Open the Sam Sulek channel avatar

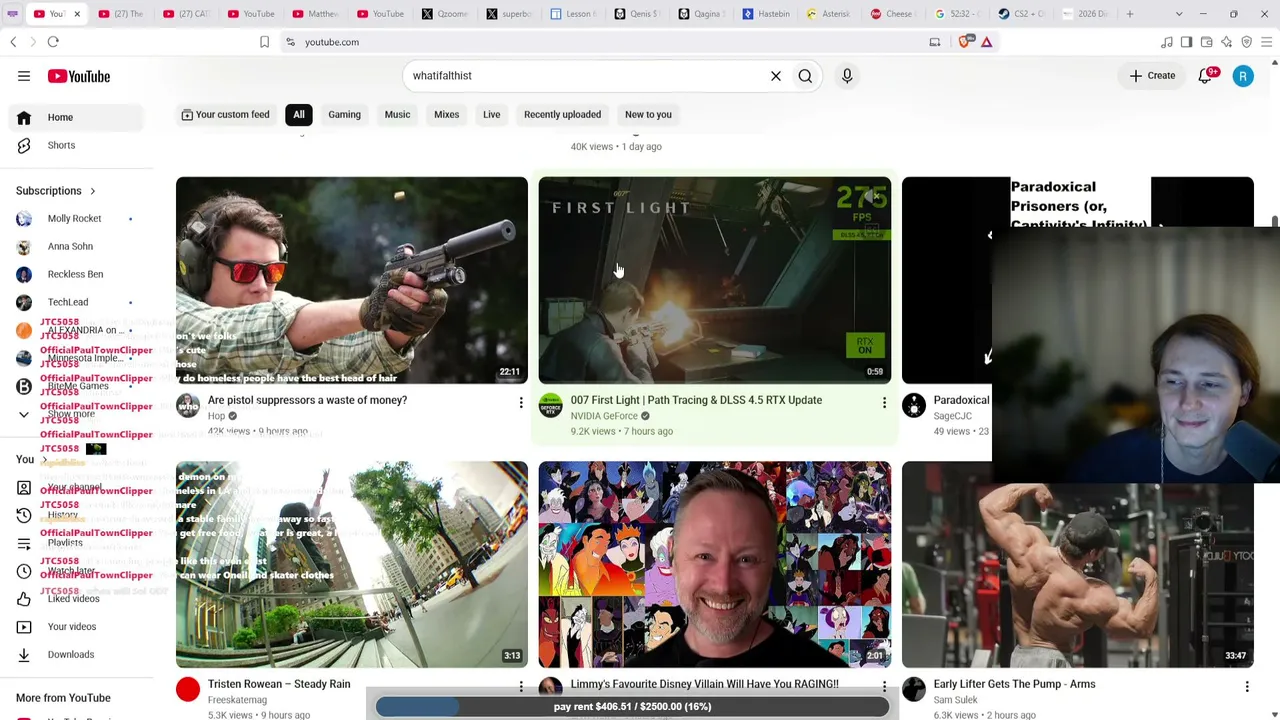[x=914, y=689]
